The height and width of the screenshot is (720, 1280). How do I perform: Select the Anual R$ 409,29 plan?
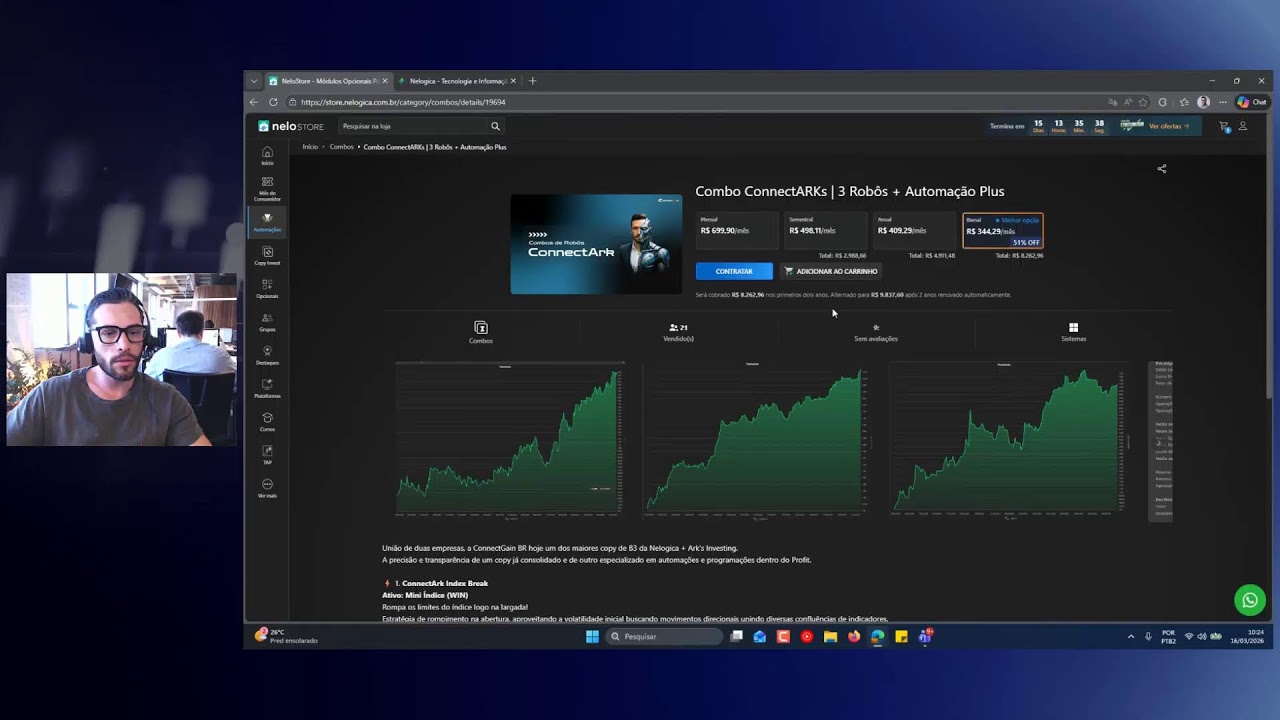[915, 230]
